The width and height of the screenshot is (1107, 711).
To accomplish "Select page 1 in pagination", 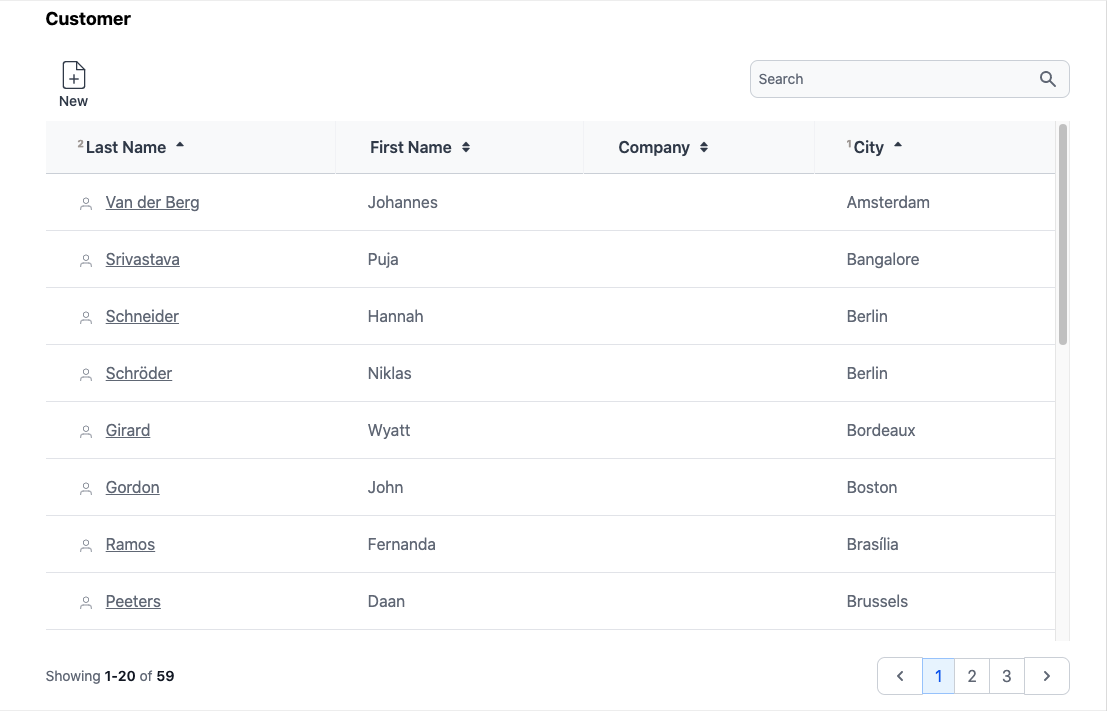I will 938,676.
